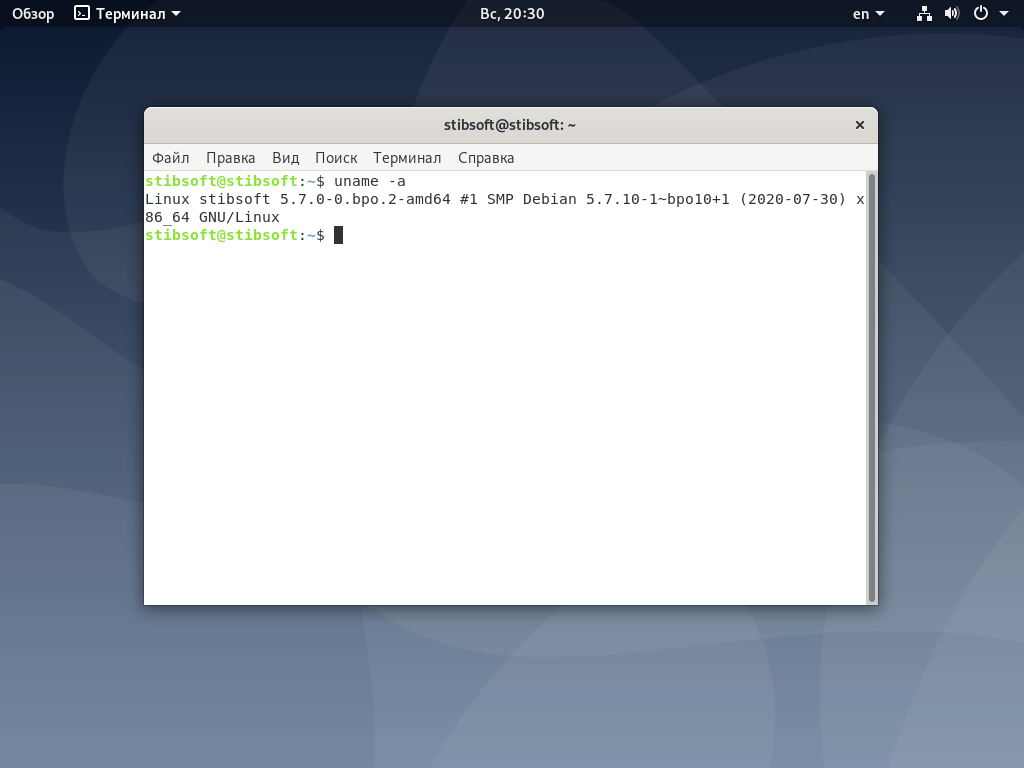Screen dimensions: 1024x768
Task: Click the 86_64 GNU/Linux output text
Action: point(212,217)
